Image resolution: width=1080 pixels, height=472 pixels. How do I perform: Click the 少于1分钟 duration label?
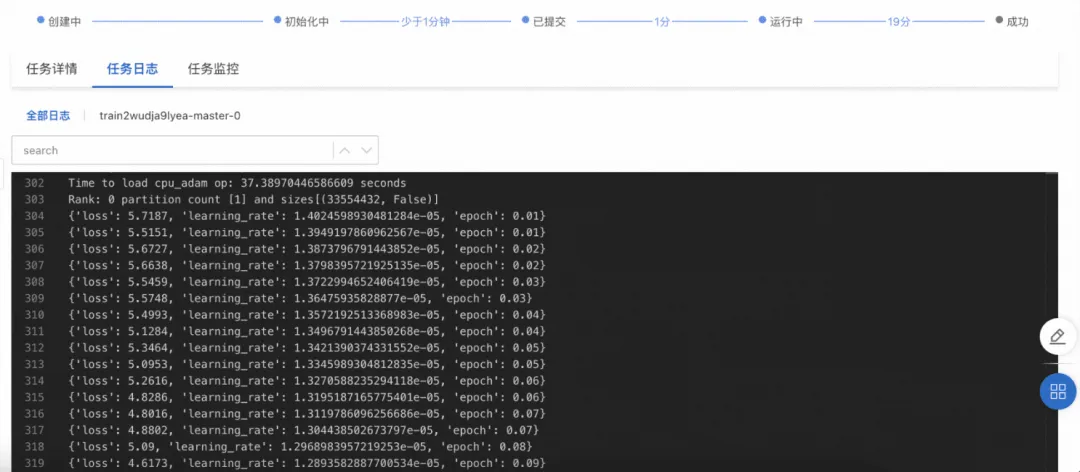tap(425, 21)
